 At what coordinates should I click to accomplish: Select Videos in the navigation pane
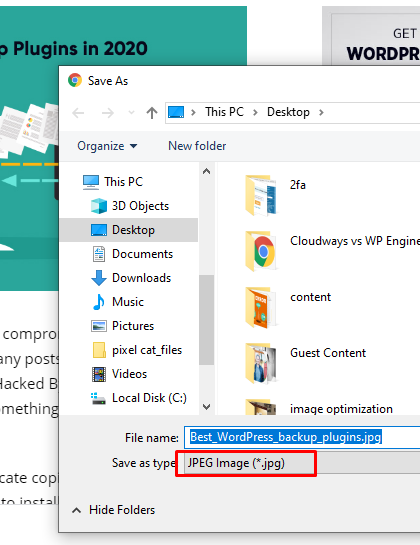[x=119, y=374]
